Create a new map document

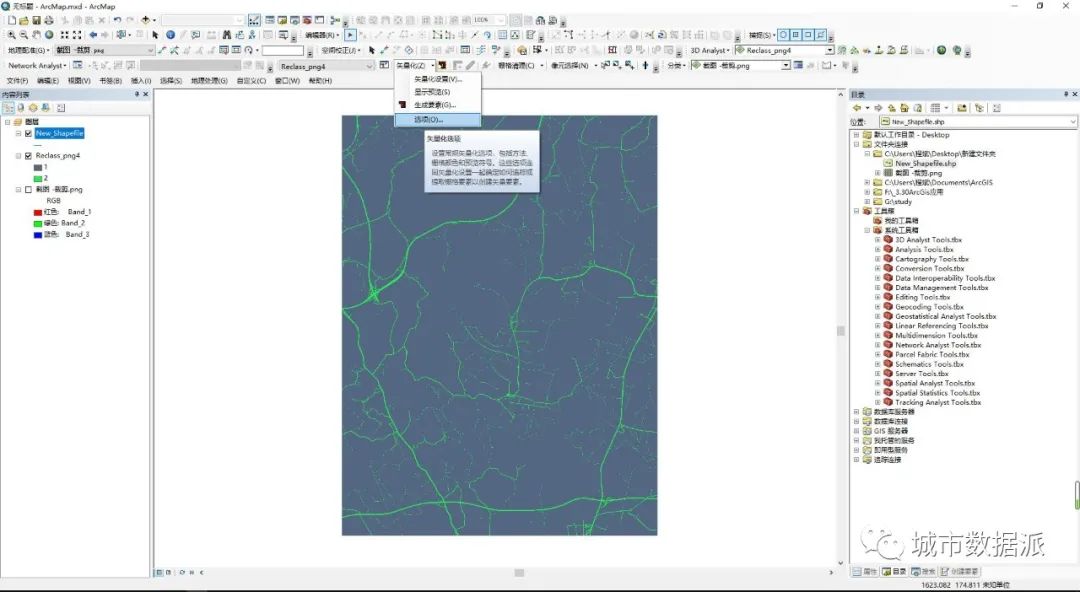[12, 21]
